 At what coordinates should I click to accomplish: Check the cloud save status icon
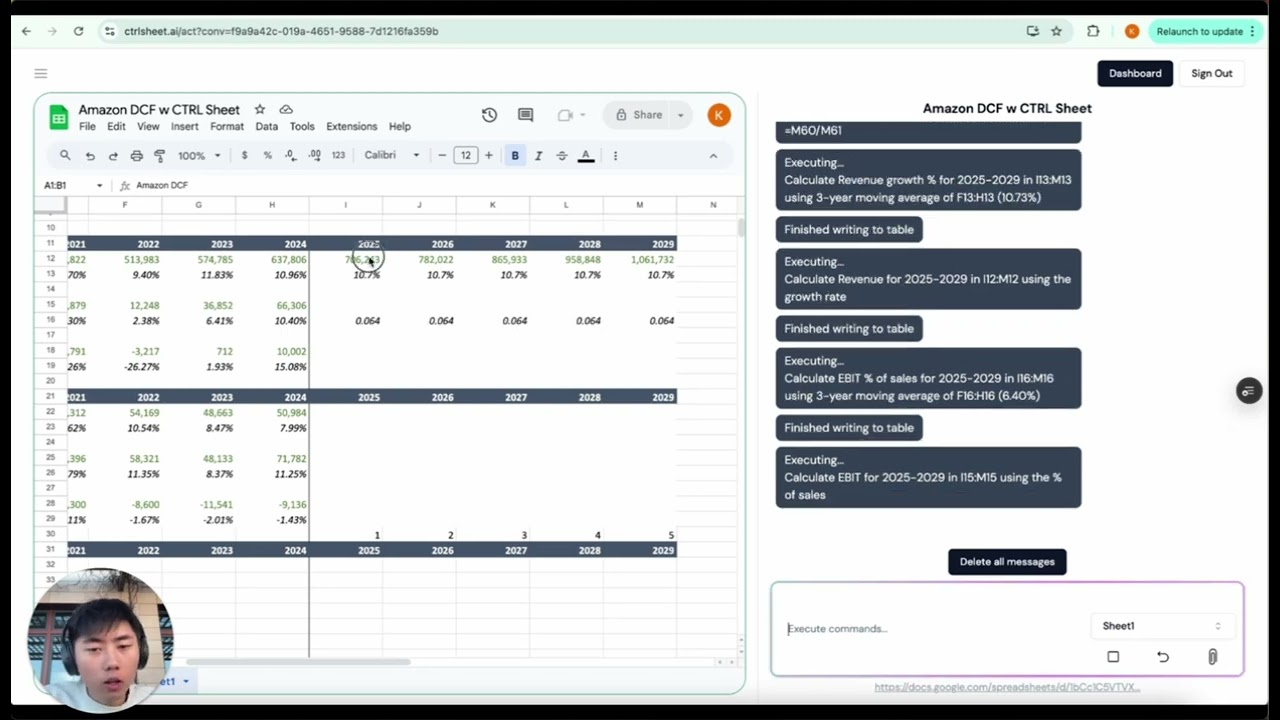(x=286, y=109)
